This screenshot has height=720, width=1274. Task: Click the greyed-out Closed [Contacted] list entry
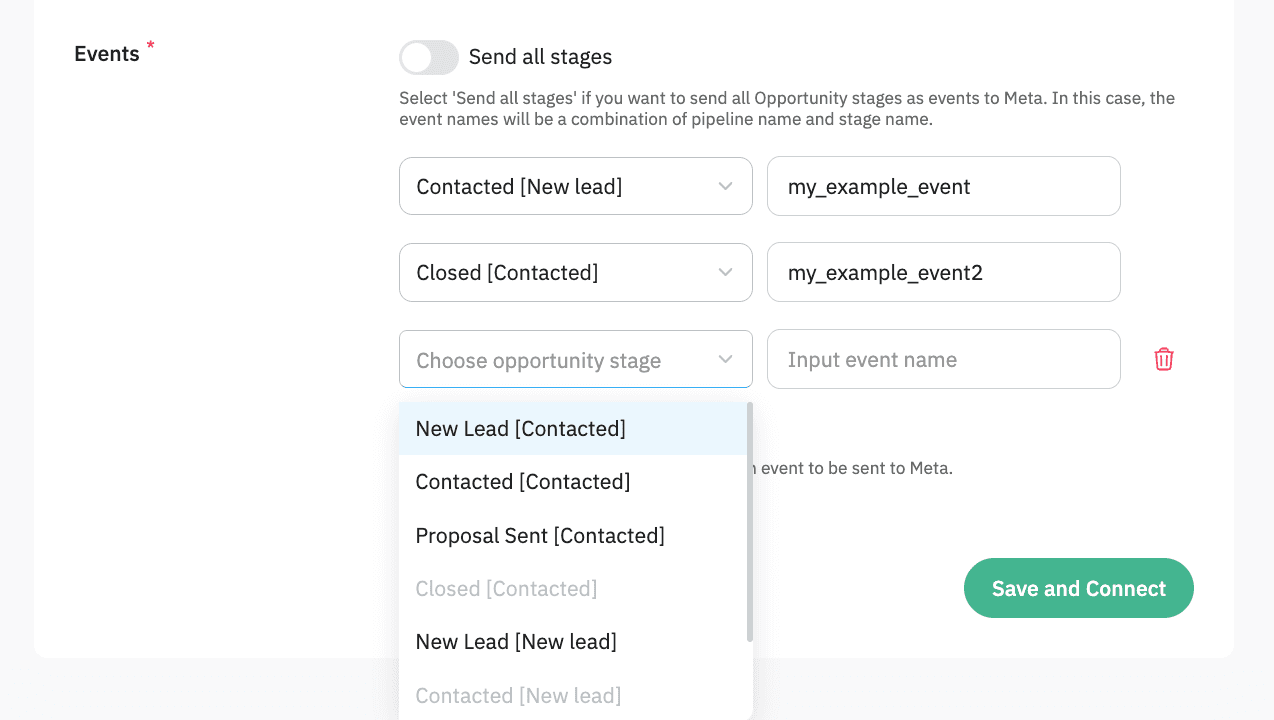point(506,588)
